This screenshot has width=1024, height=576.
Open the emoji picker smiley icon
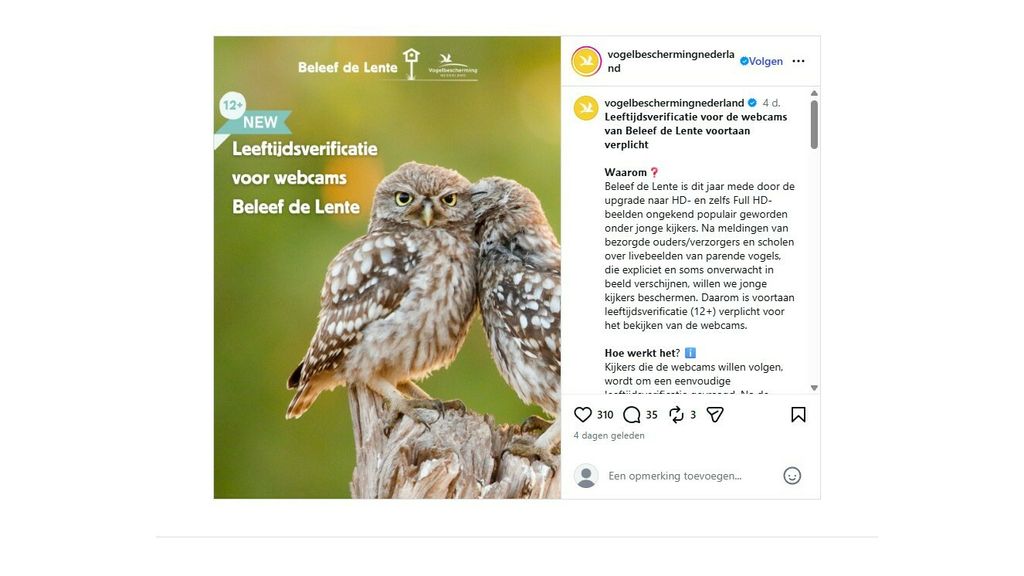793,475
